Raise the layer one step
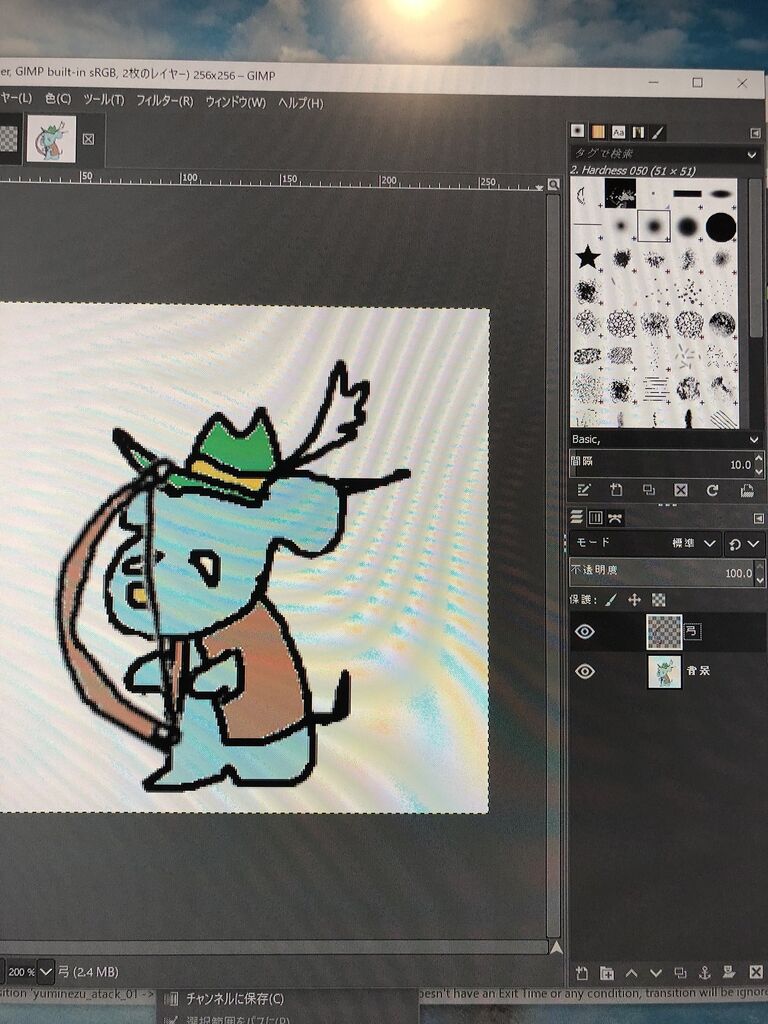 click(631, 973)
